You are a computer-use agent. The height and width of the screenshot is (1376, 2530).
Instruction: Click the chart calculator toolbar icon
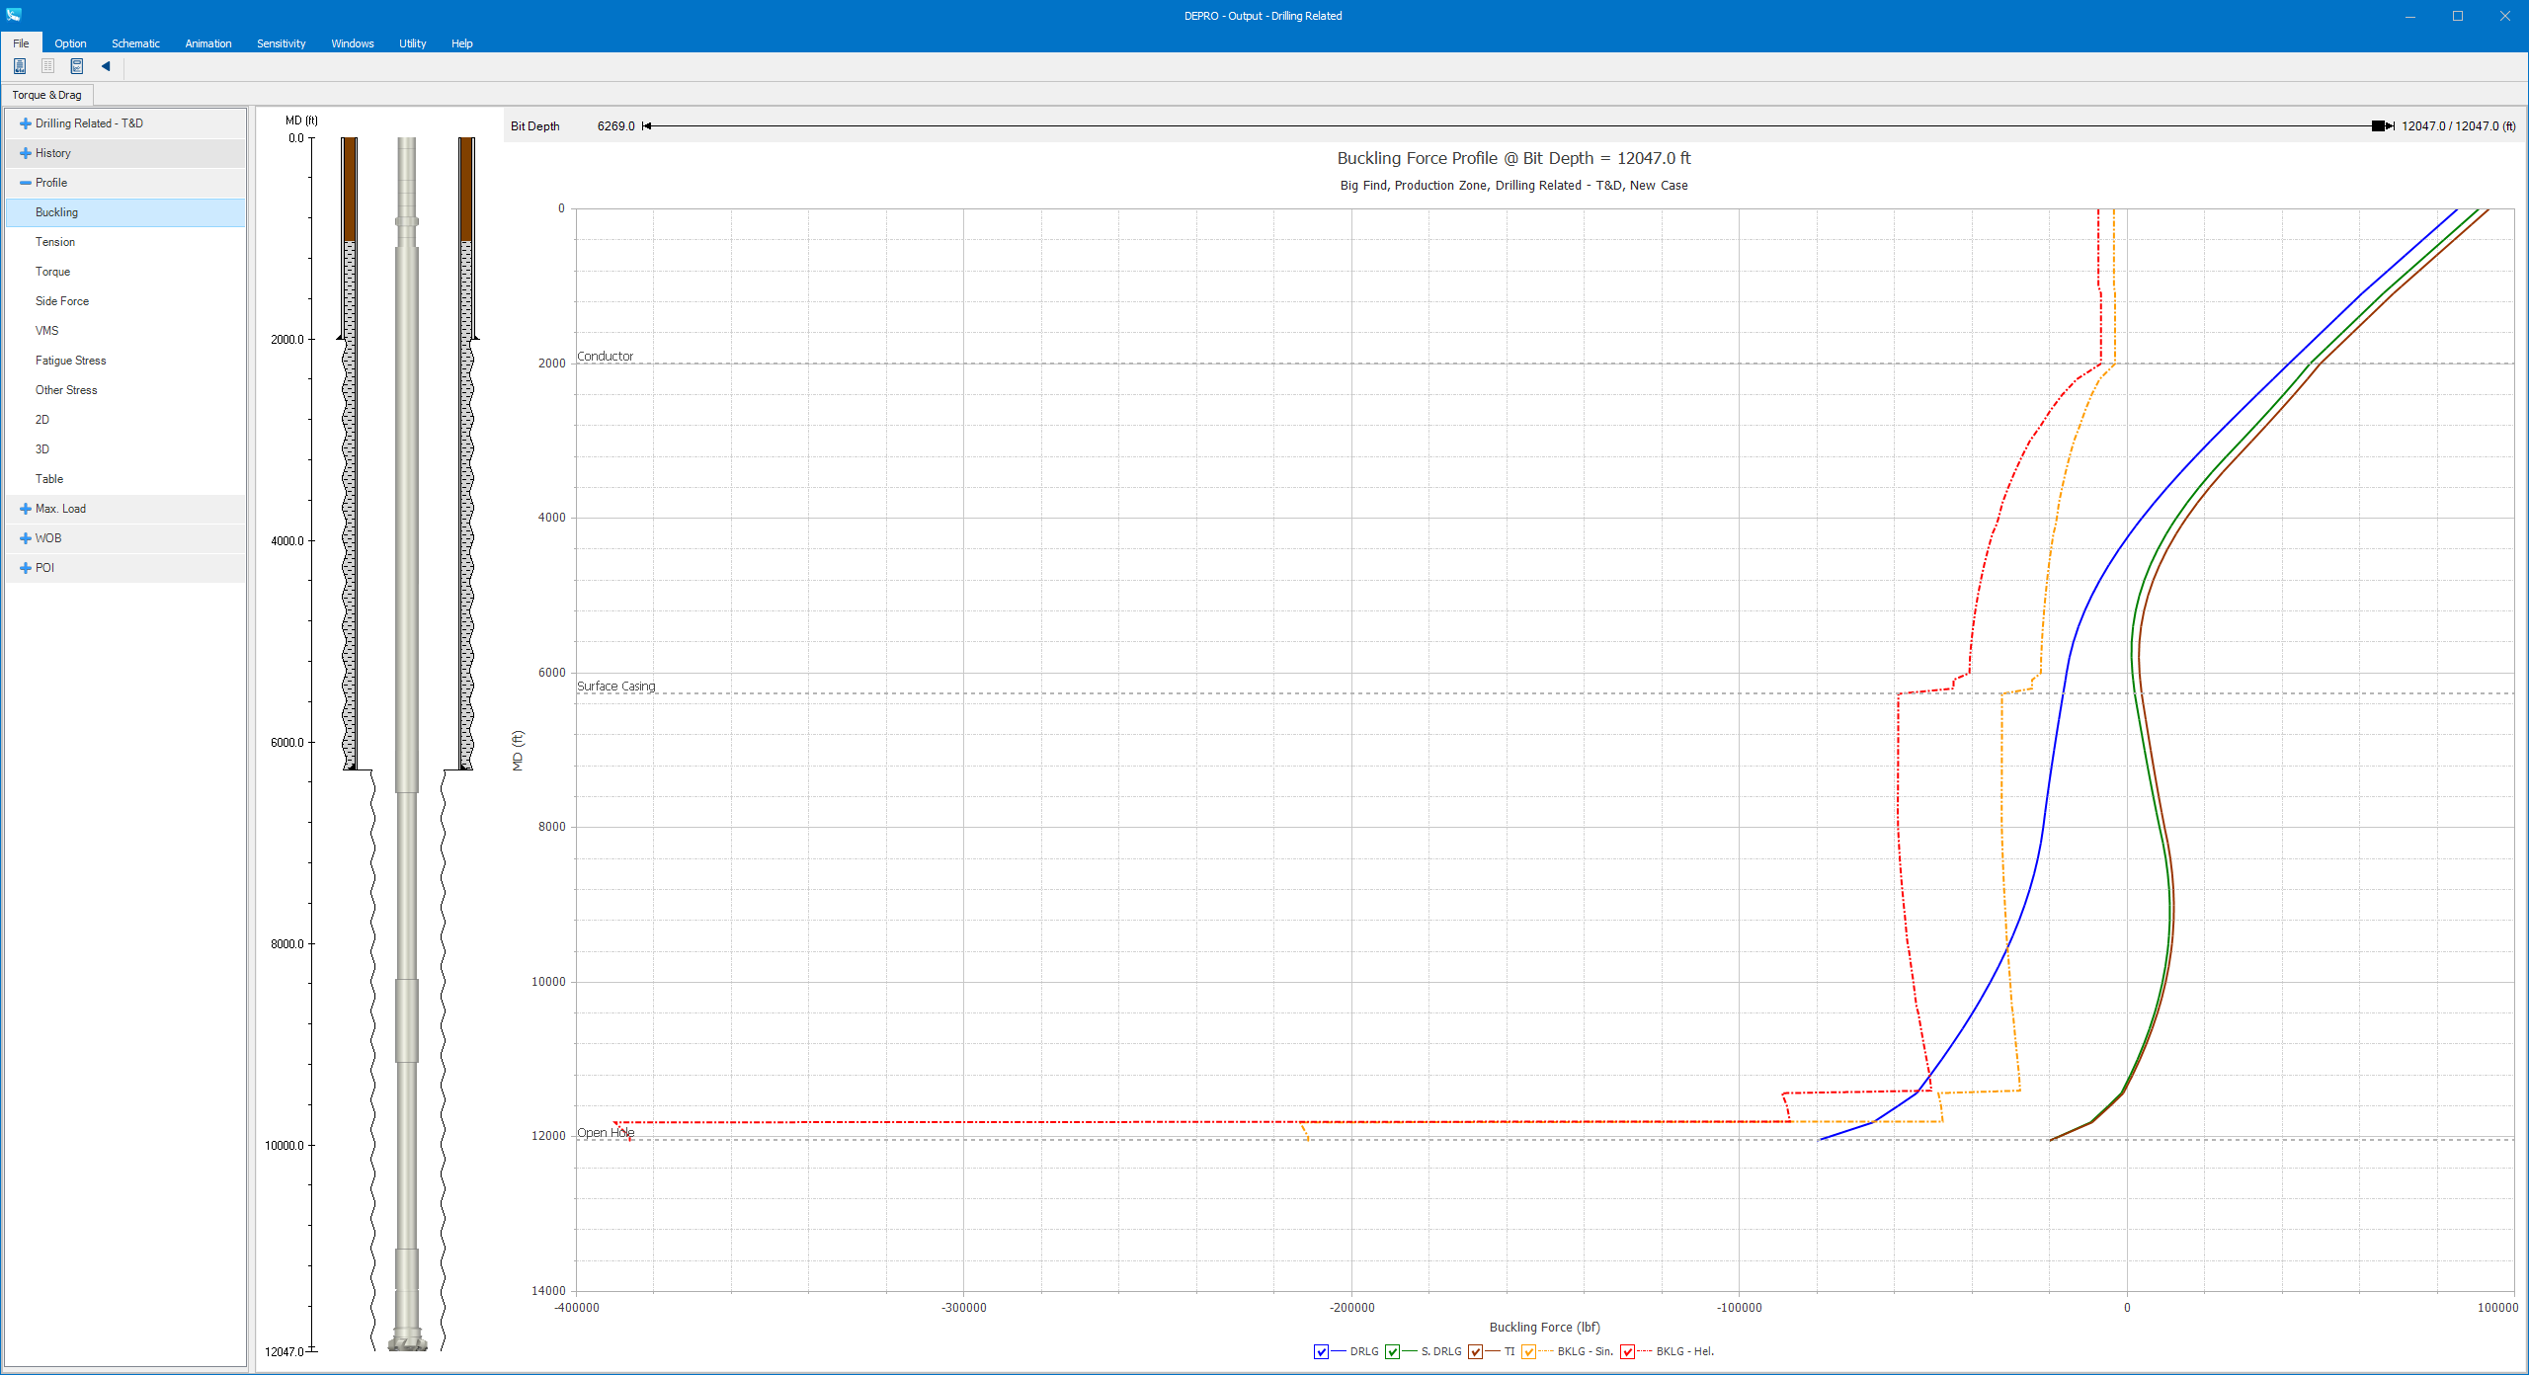pyautogui.click(x=77, y=66)
